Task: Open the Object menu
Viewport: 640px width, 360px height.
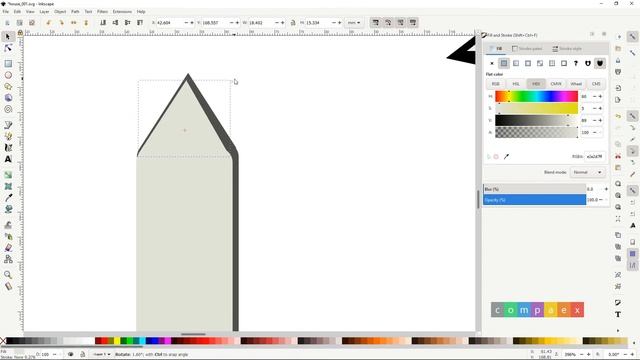Action: tap(60, 11)
